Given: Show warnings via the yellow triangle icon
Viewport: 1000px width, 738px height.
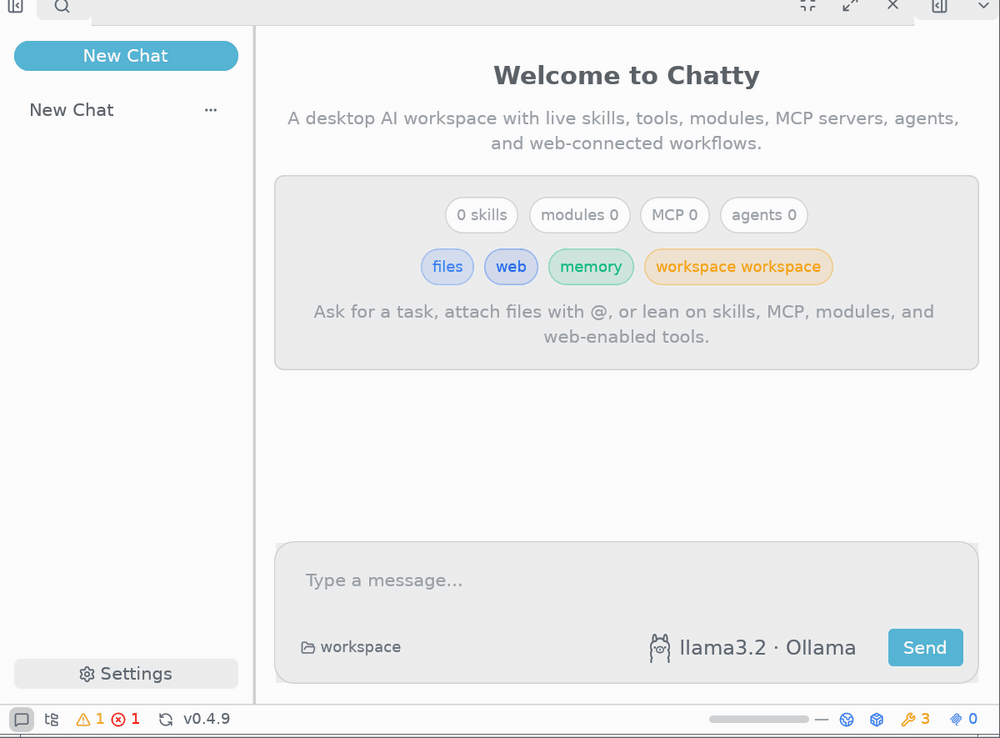Looking at the screenshot, I should 83,720.
